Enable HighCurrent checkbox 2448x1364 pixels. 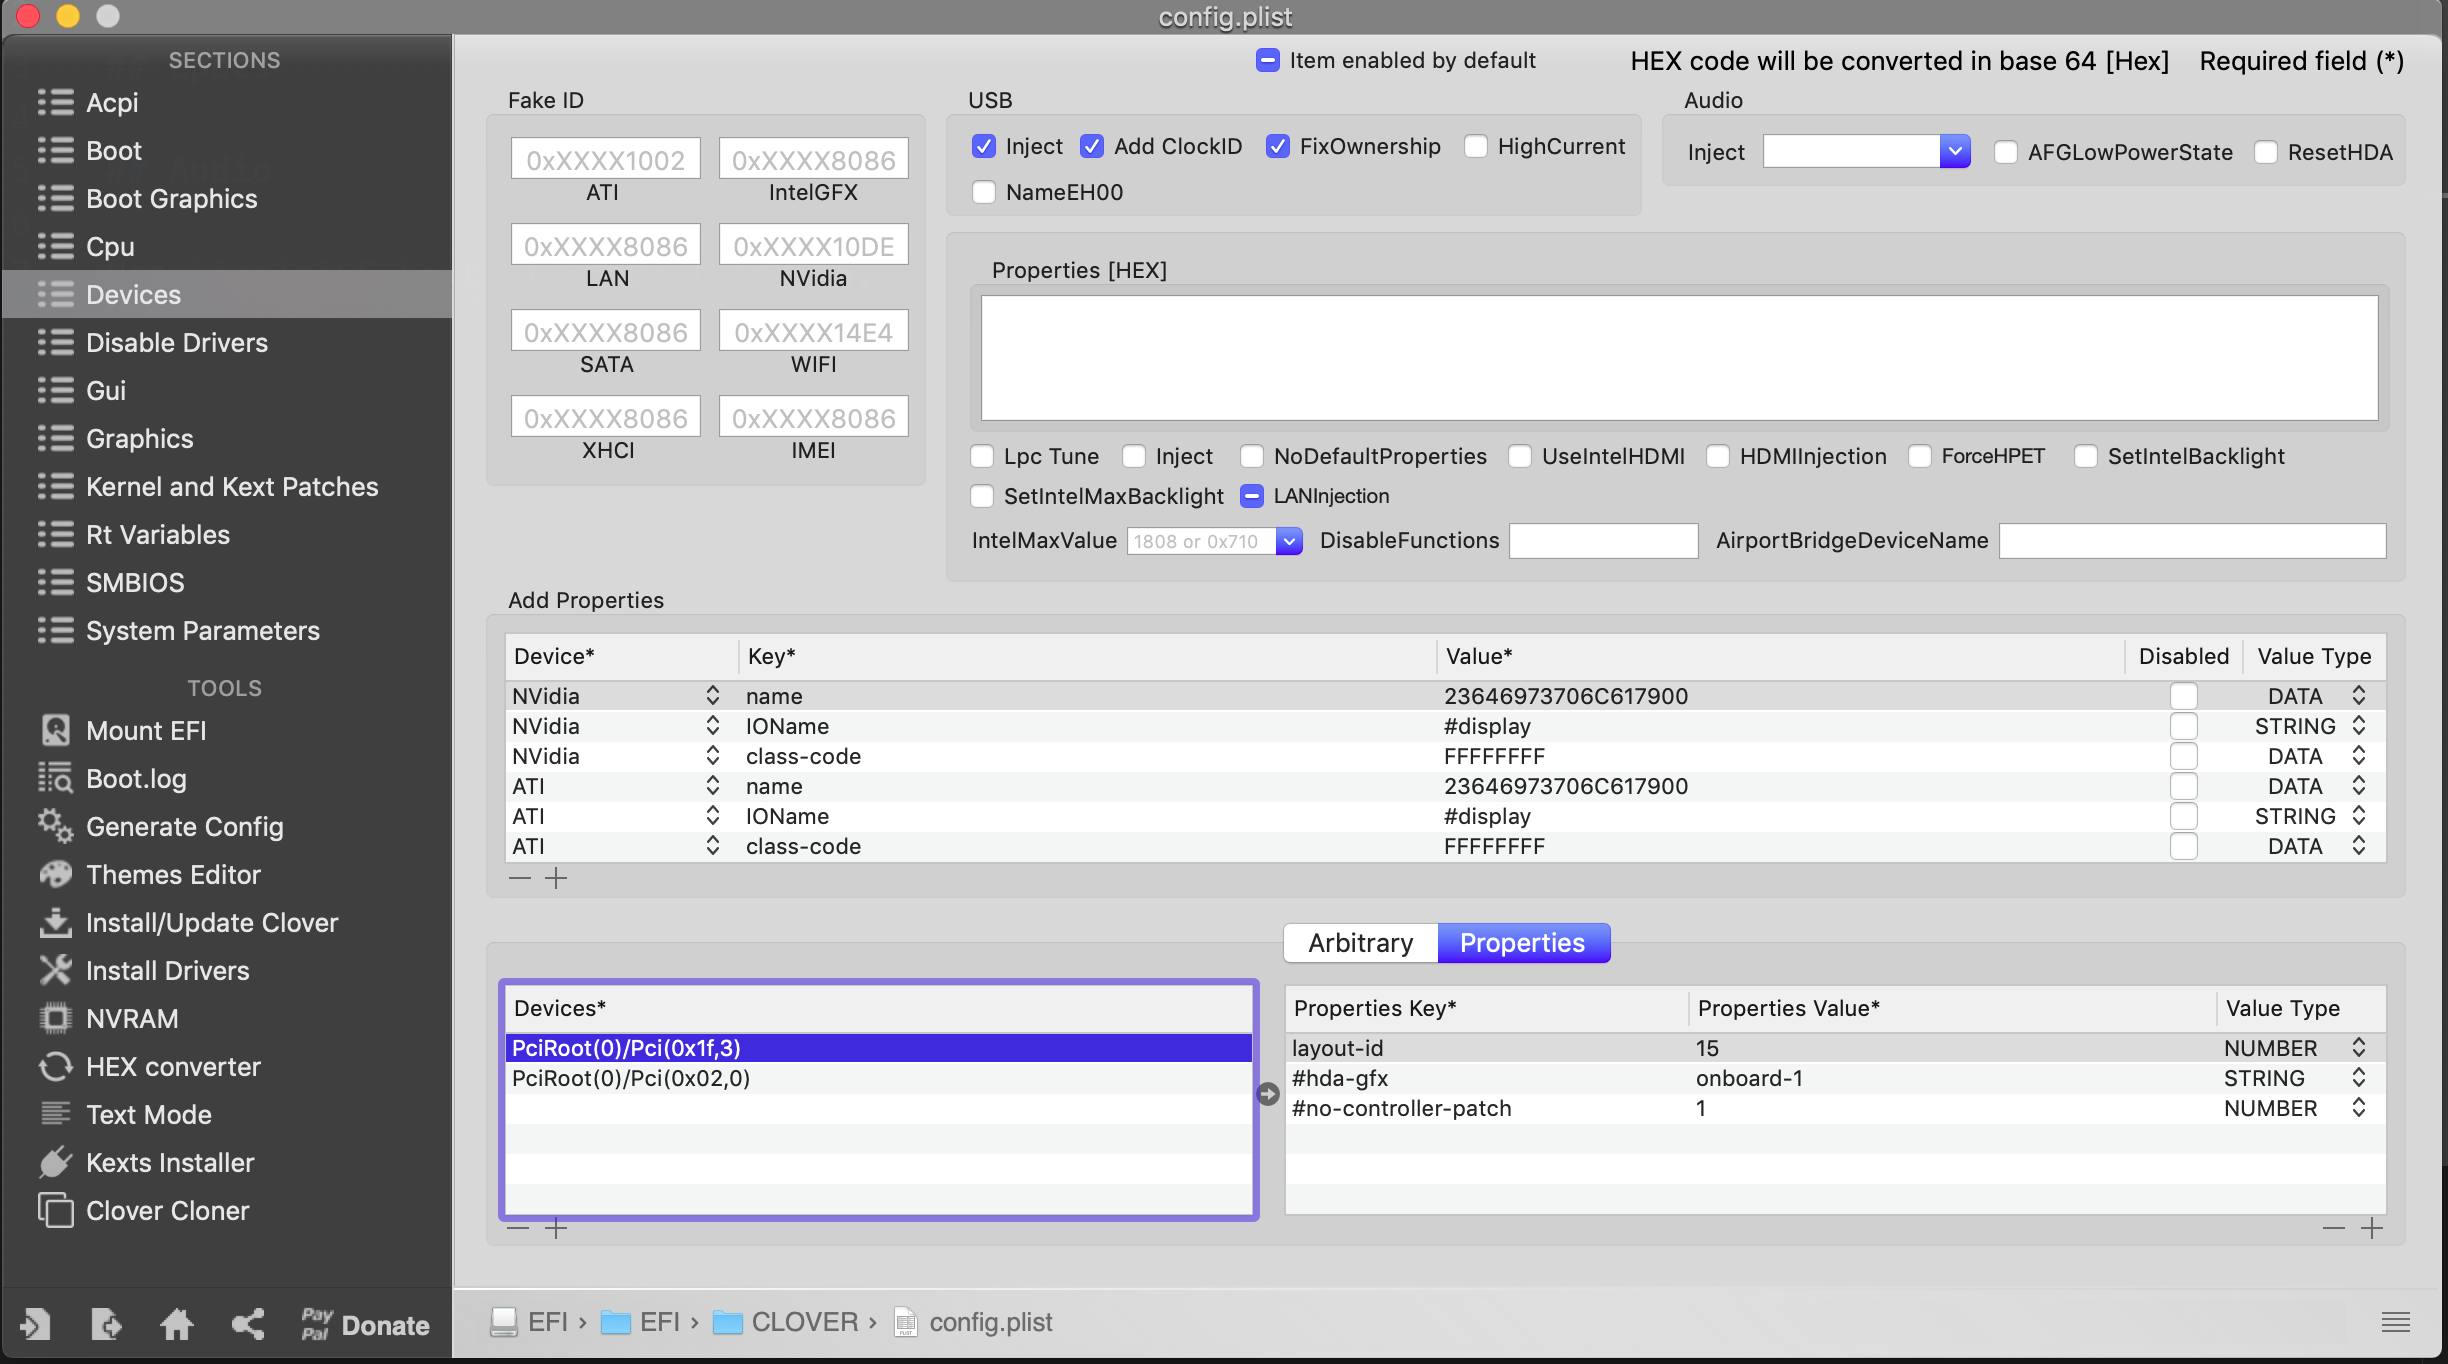pyautogui.click(x=1476, y=146)
